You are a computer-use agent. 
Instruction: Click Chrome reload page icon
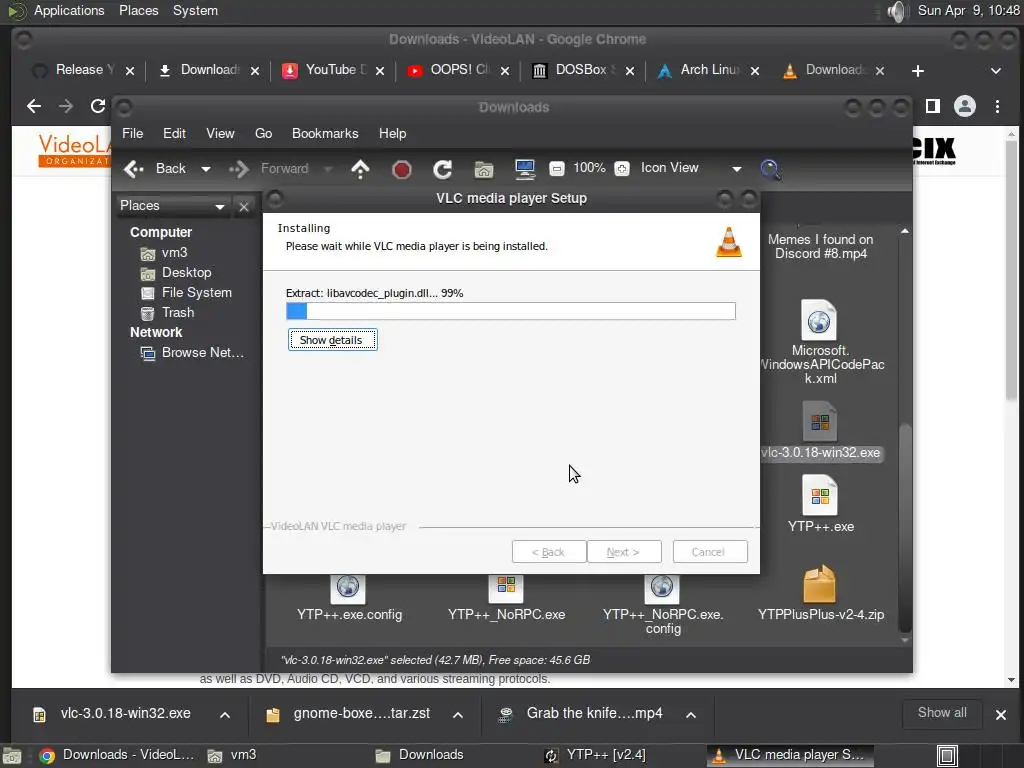point(98,106)
